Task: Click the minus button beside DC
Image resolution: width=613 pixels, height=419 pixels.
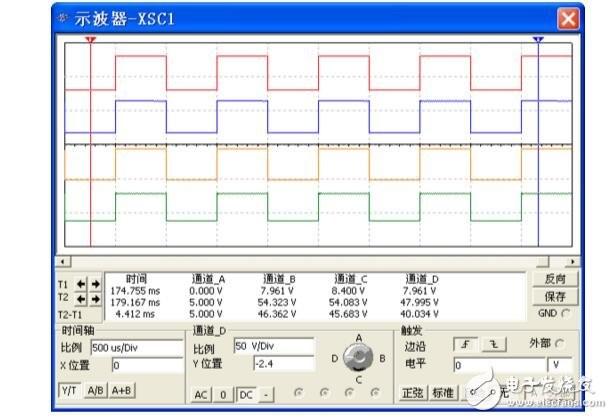Action: 266,395
